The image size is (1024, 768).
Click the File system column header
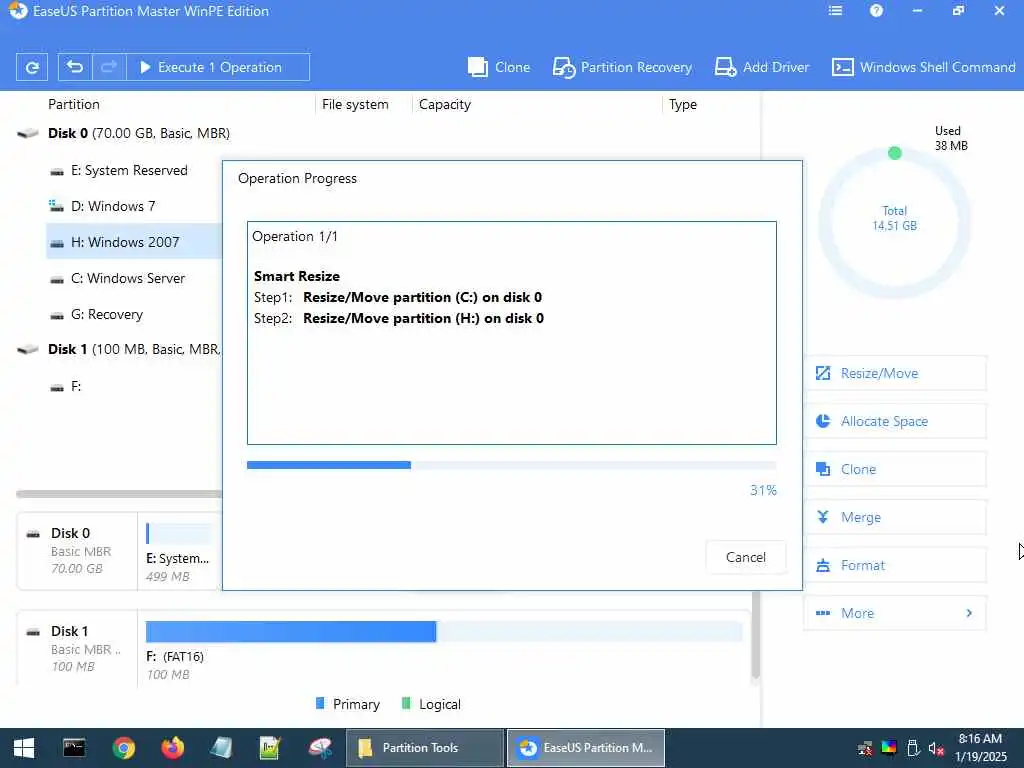[355, 104]
